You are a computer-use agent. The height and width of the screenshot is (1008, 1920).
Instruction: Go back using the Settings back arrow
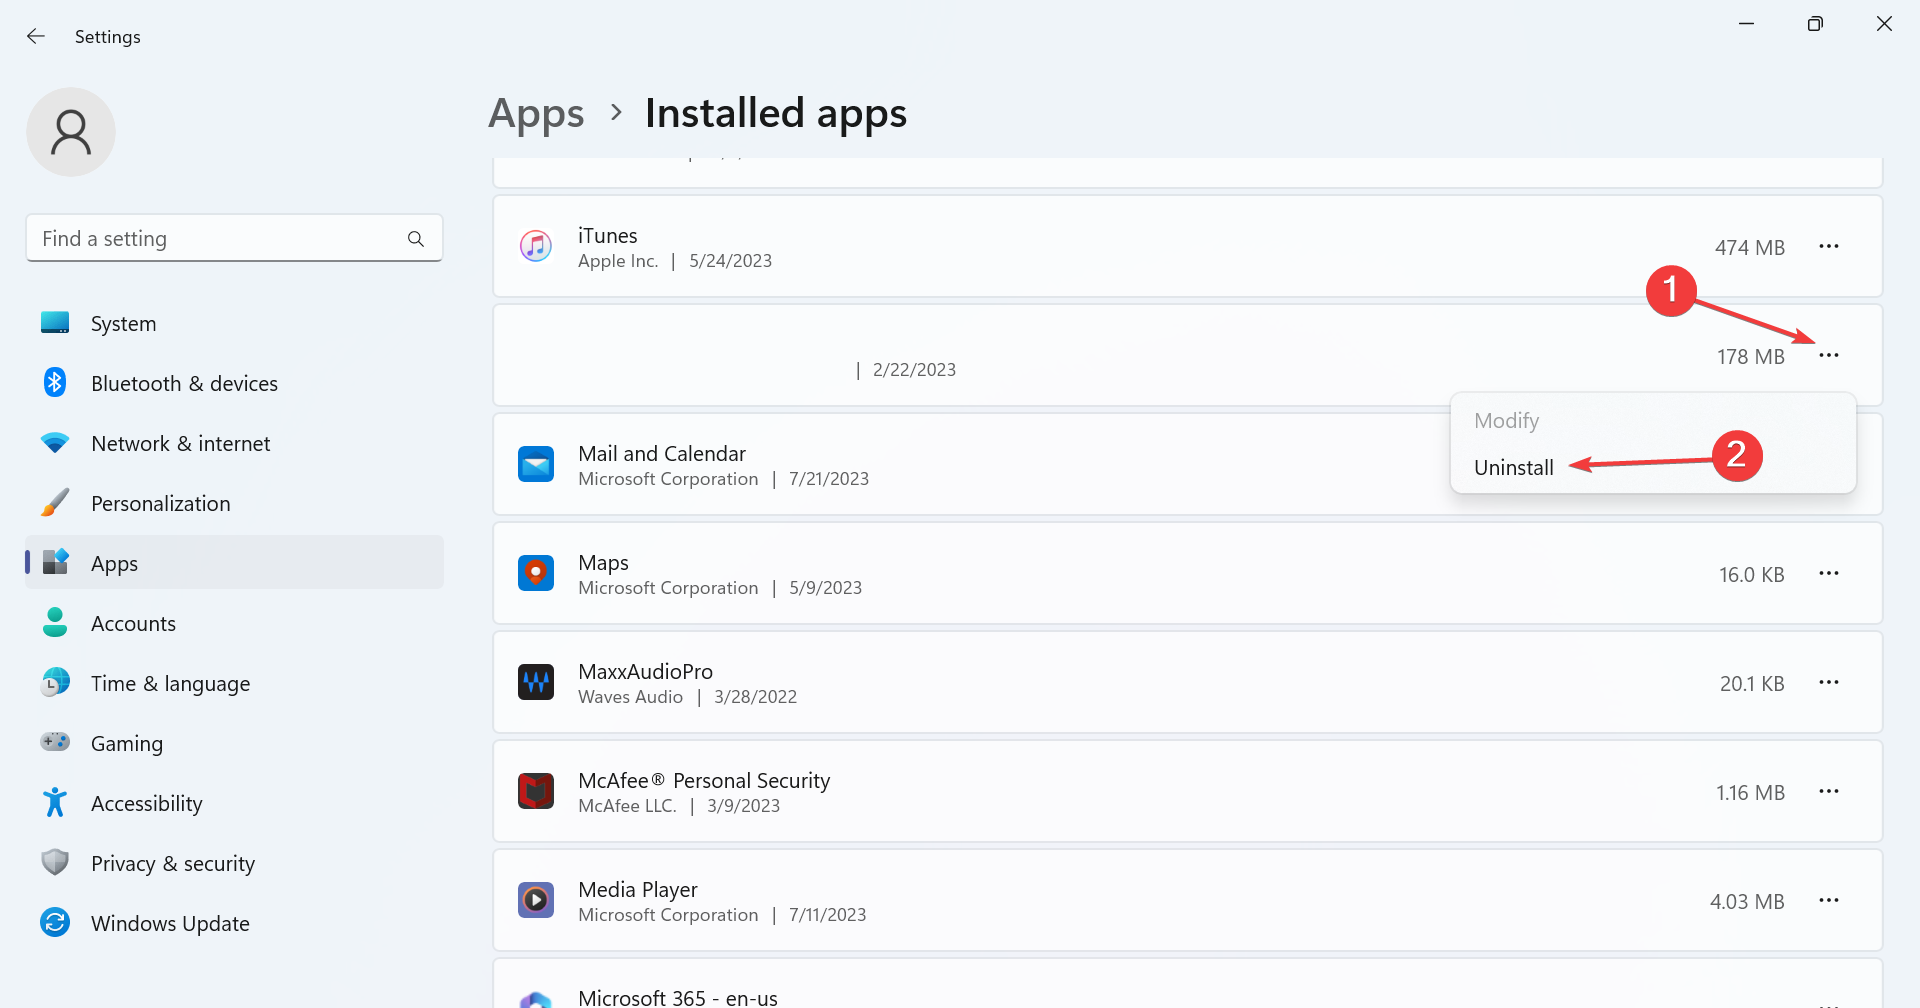click(36, 36)
